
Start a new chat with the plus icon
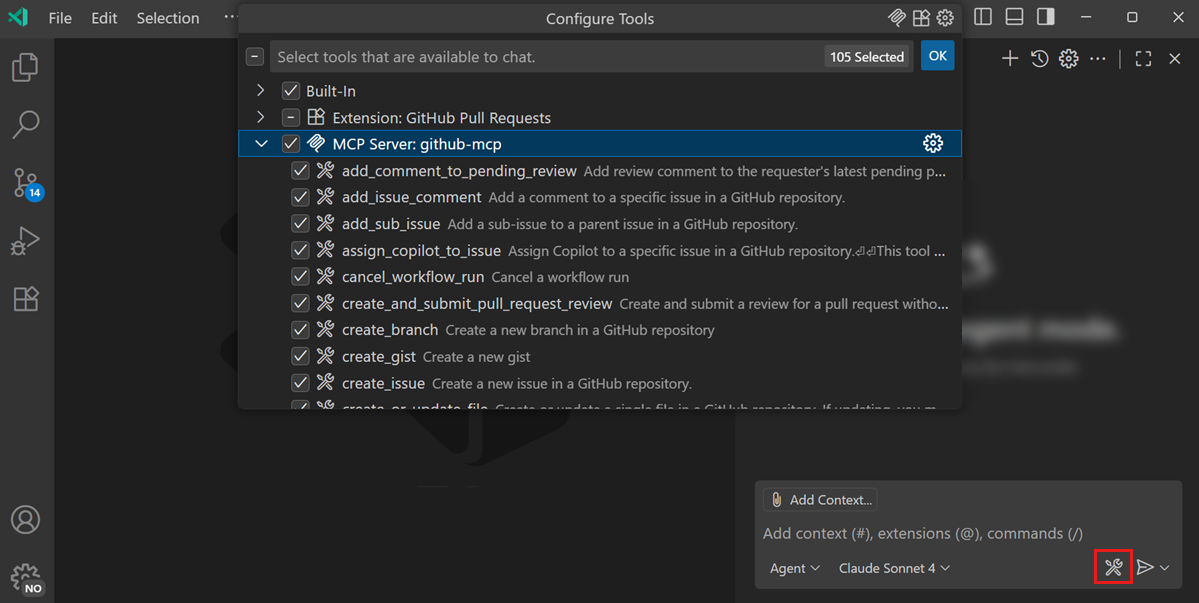pos(1009,57)
